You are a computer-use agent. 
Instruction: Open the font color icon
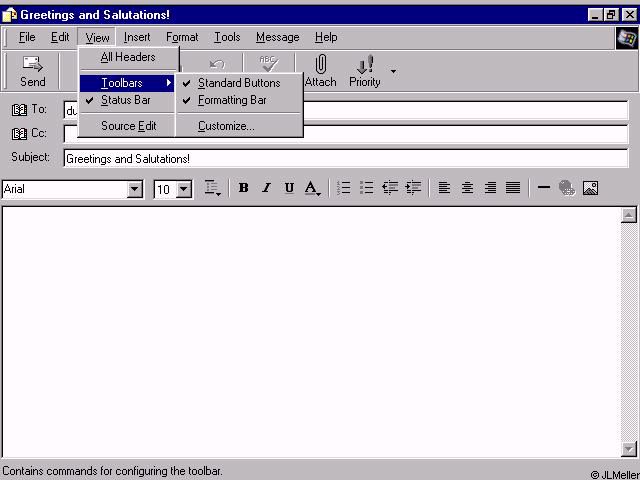(312, 188)
